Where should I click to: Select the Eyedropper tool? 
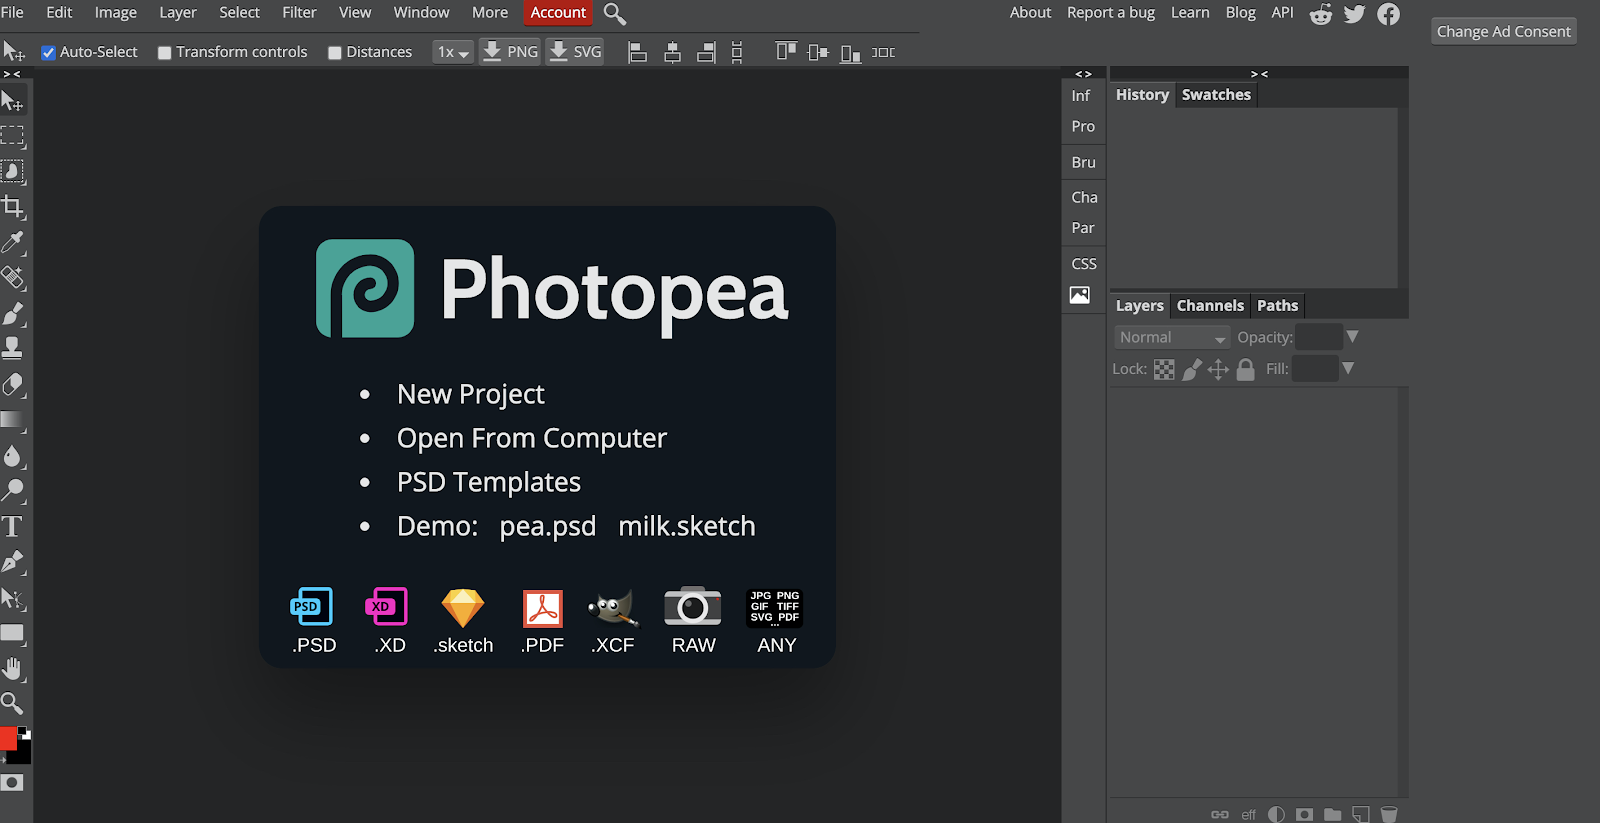(x=13, y=242)
